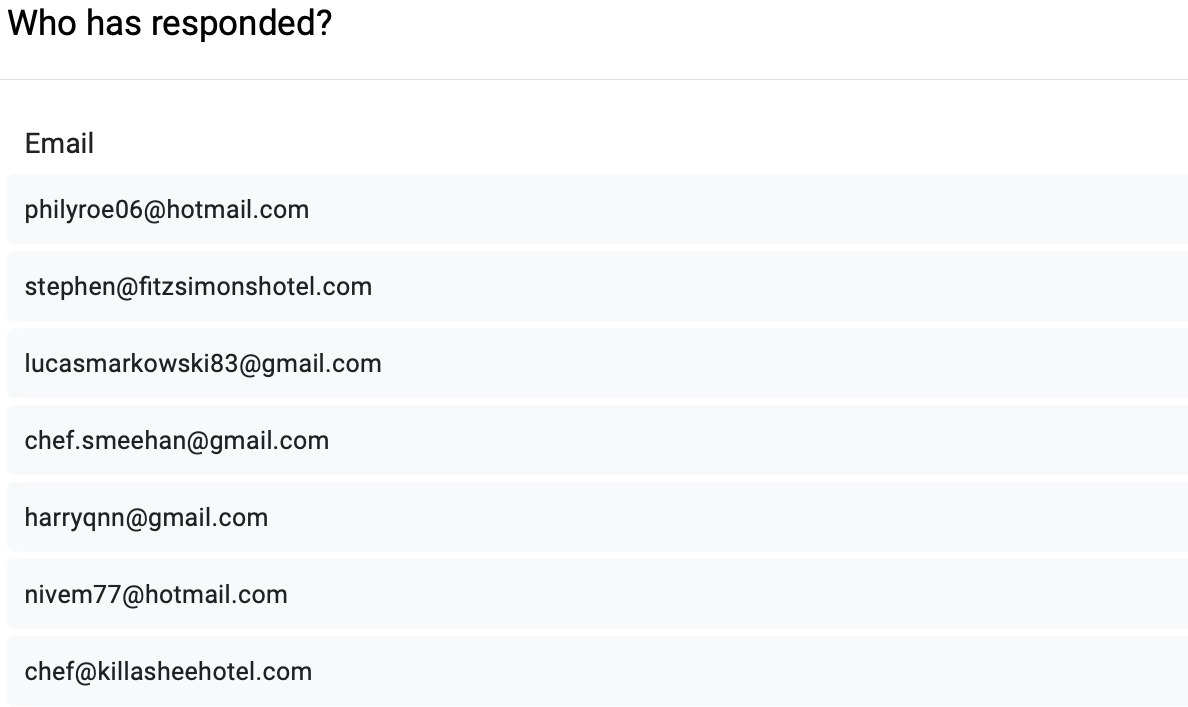This screenshot has width=1188, height=707.
Task: Click the chef.smeehan@gmail.com row
Action: coord(598,440)
